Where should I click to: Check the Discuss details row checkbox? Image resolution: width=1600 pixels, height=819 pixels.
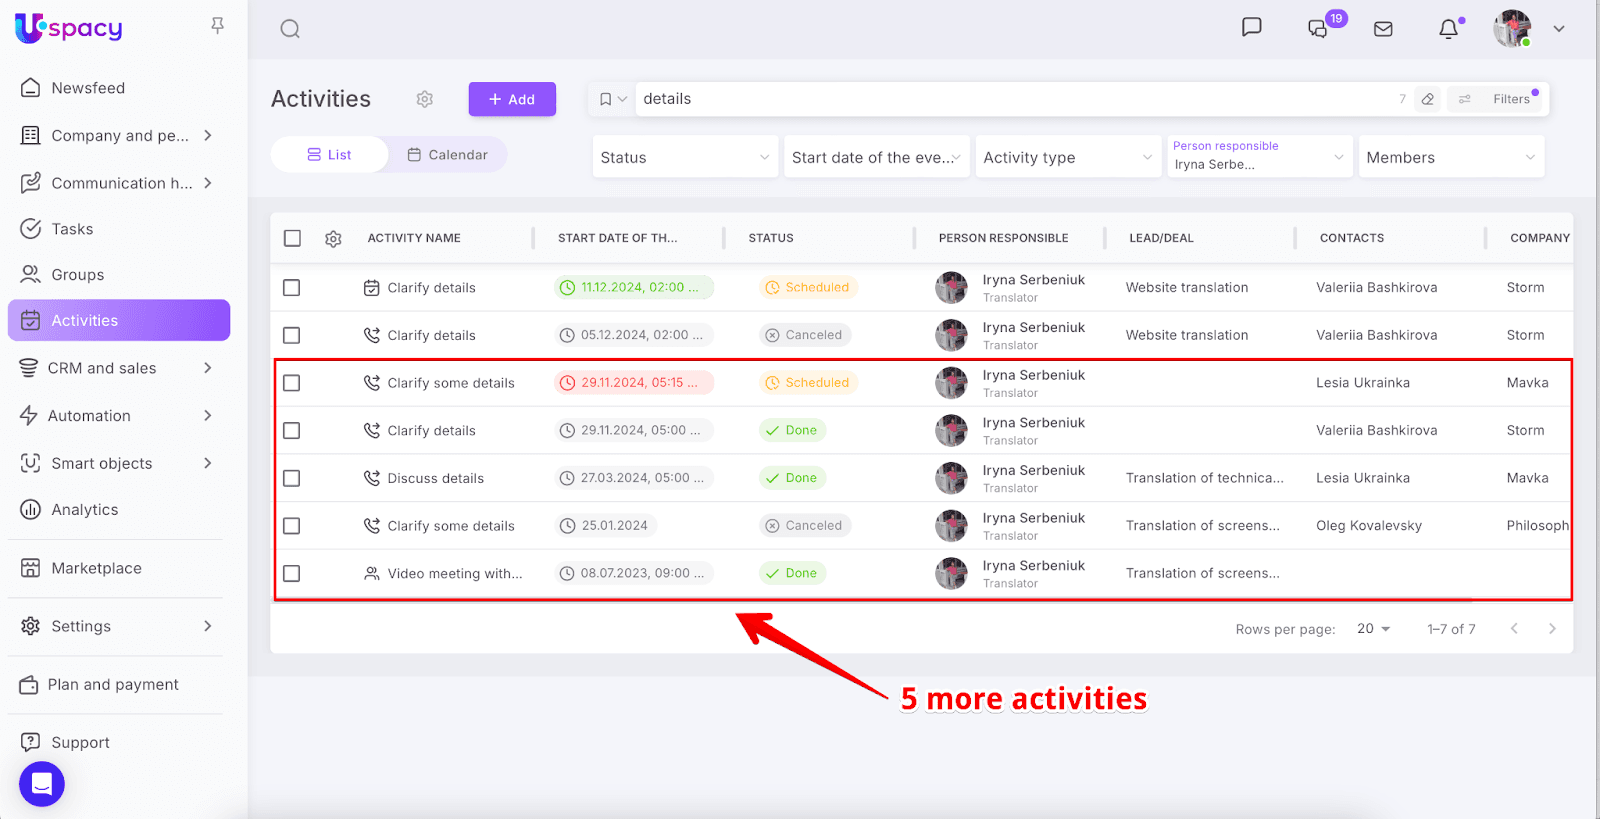(x=292, y=478)
